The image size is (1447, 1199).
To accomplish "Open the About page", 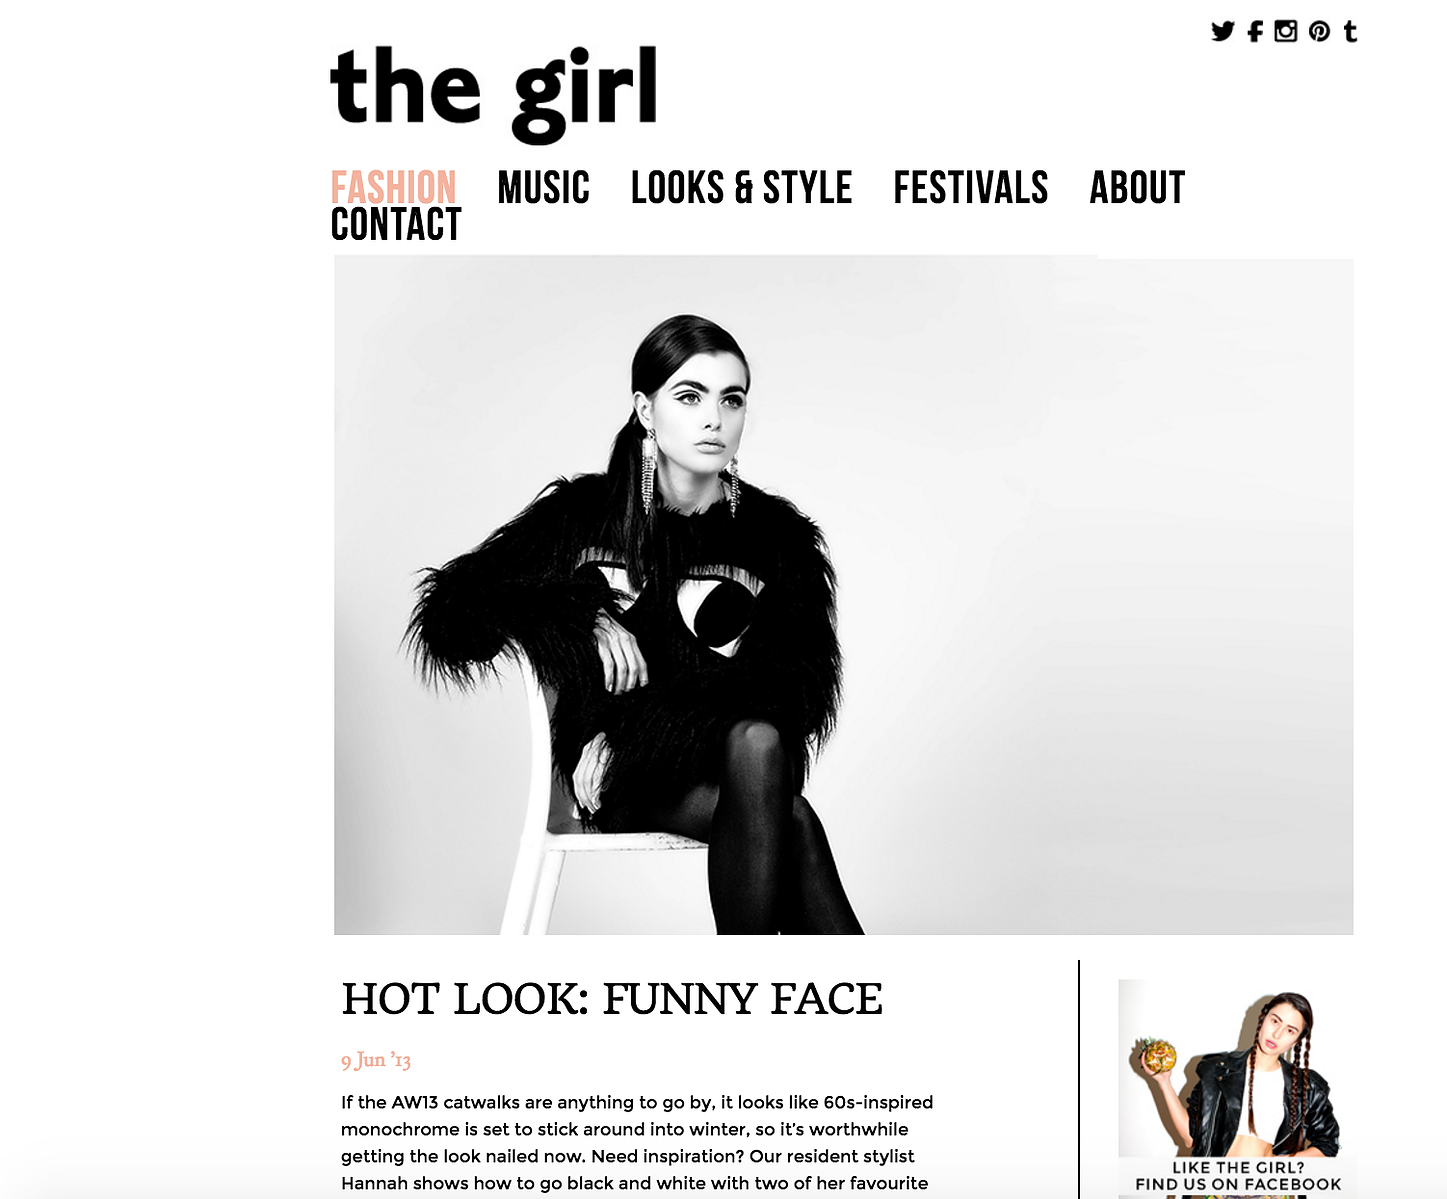I will tap(1137, 187).
